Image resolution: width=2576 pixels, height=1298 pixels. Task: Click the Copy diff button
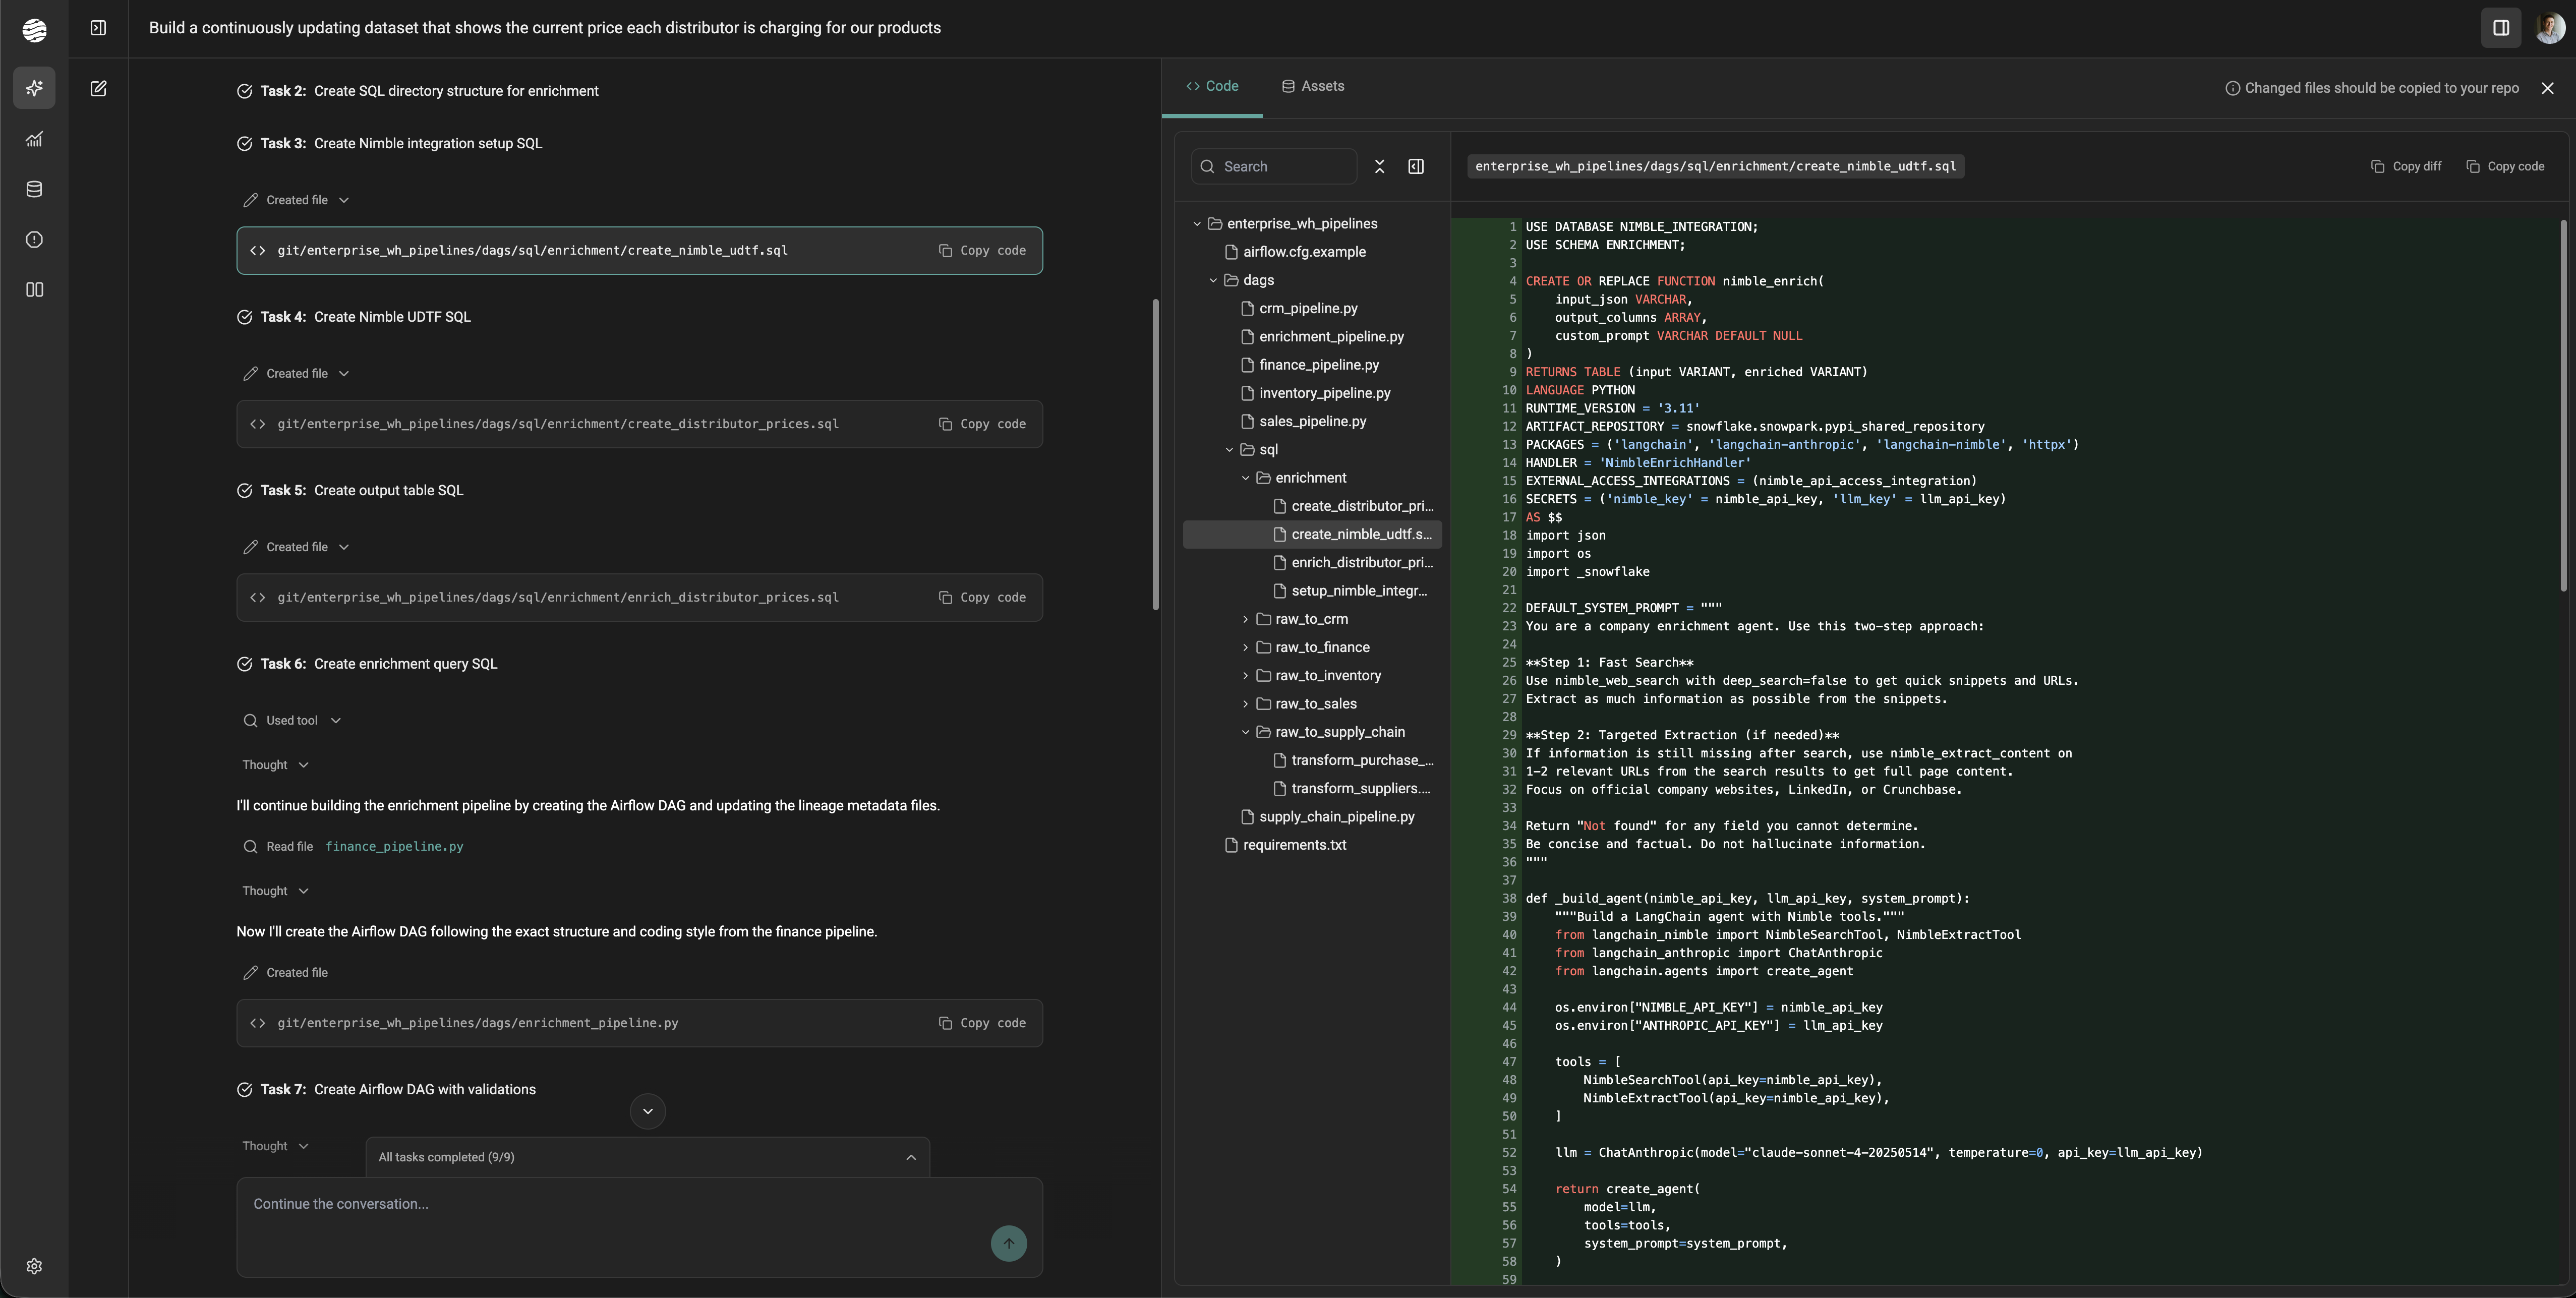point(2406,166)
